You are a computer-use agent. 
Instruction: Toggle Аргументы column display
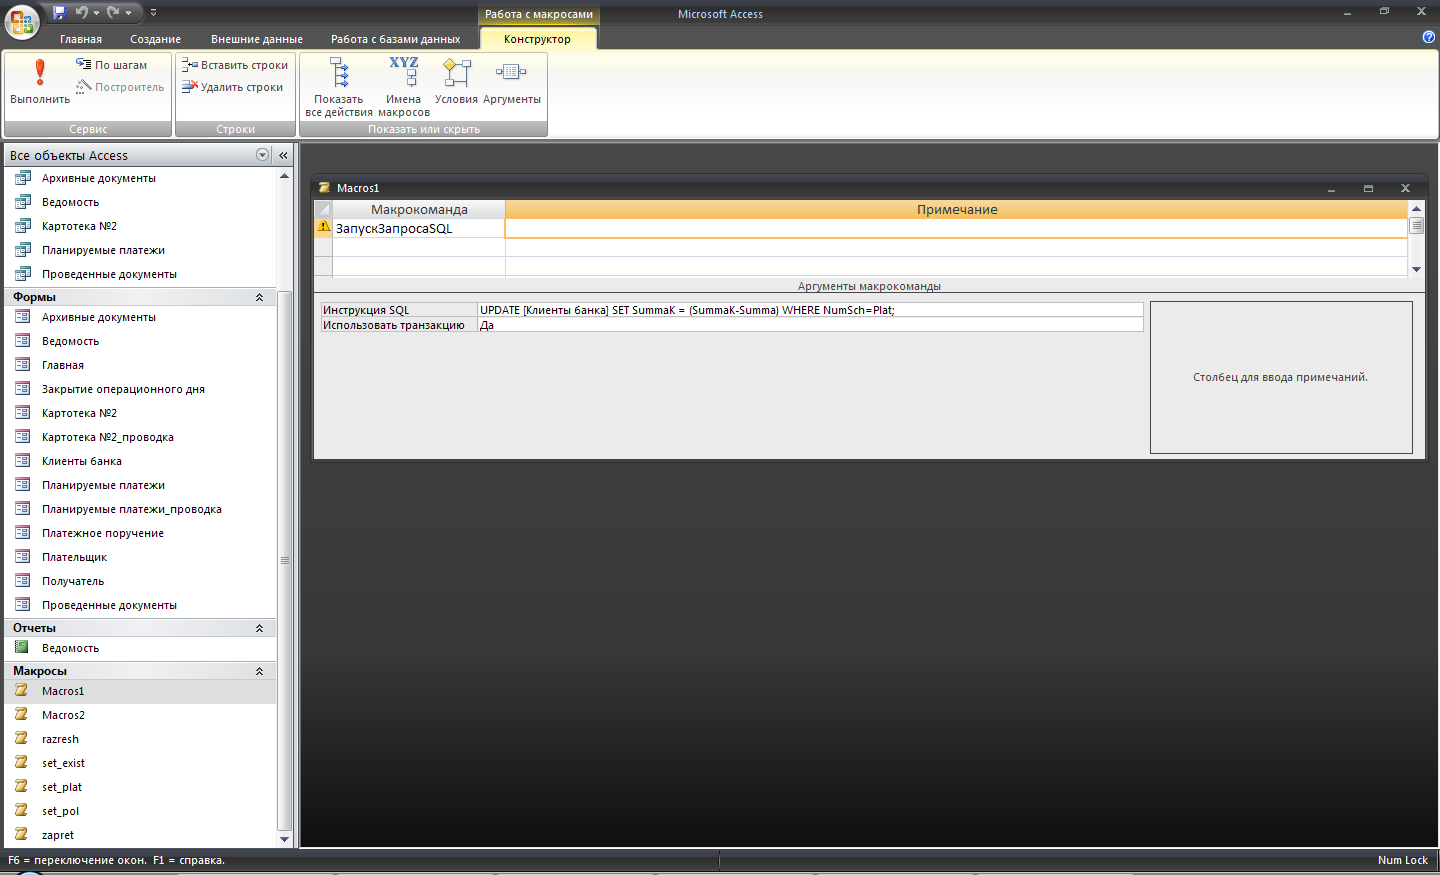pos(512,82)
